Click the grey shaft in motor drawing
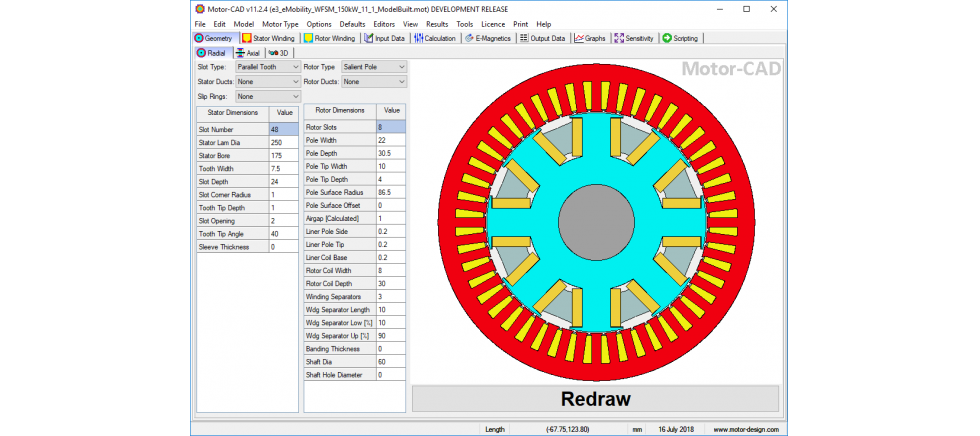 (x=596, y=220)
